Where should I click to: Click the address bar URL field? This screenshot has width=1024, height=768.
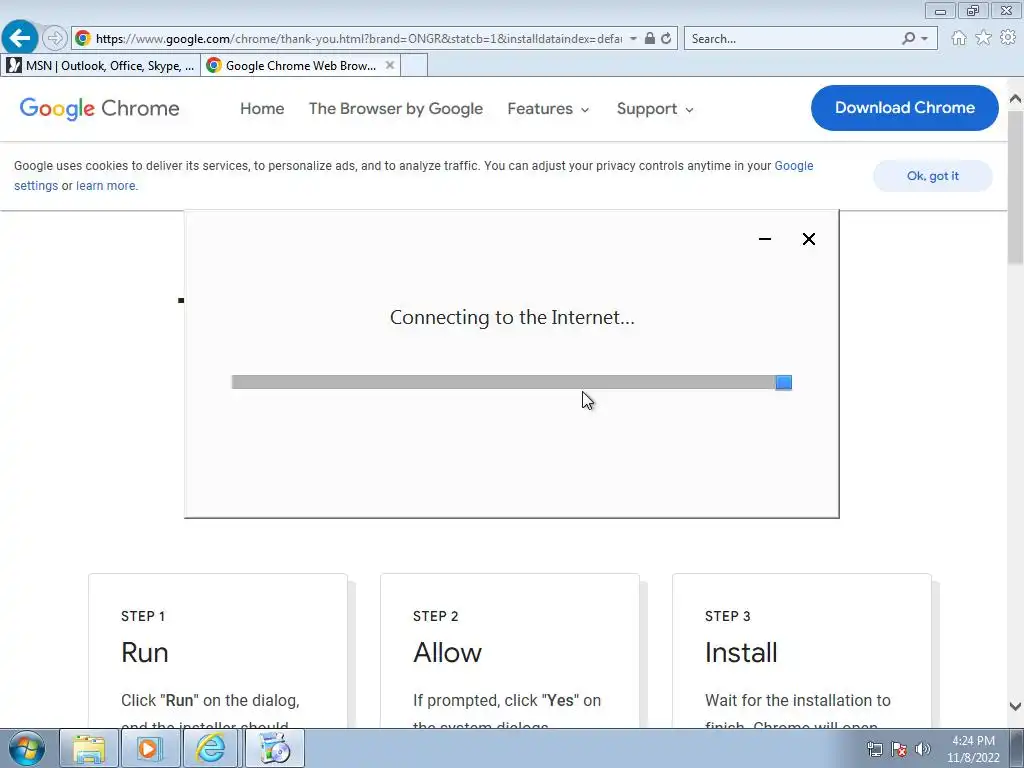coord(358,39)
